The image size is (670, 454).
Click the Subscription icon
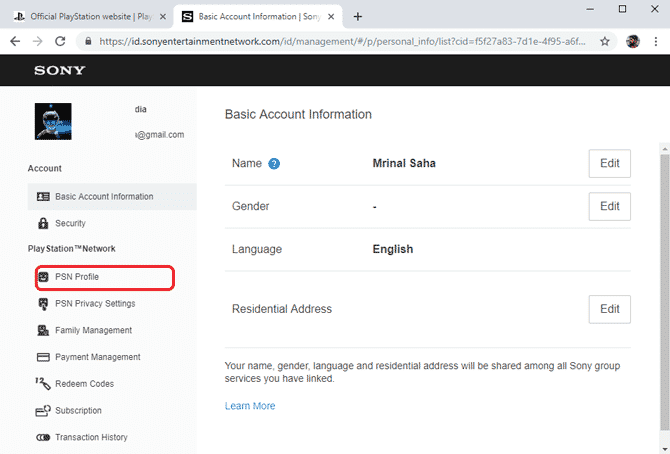click(43, 410)
